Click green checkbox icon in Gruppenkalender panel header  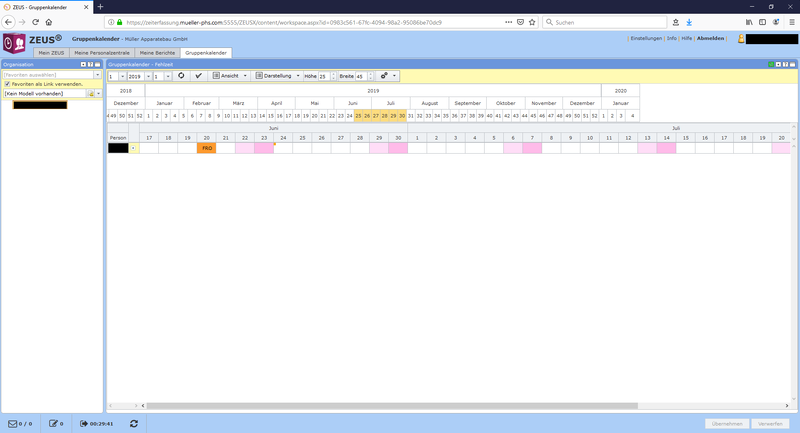[772, 64]
